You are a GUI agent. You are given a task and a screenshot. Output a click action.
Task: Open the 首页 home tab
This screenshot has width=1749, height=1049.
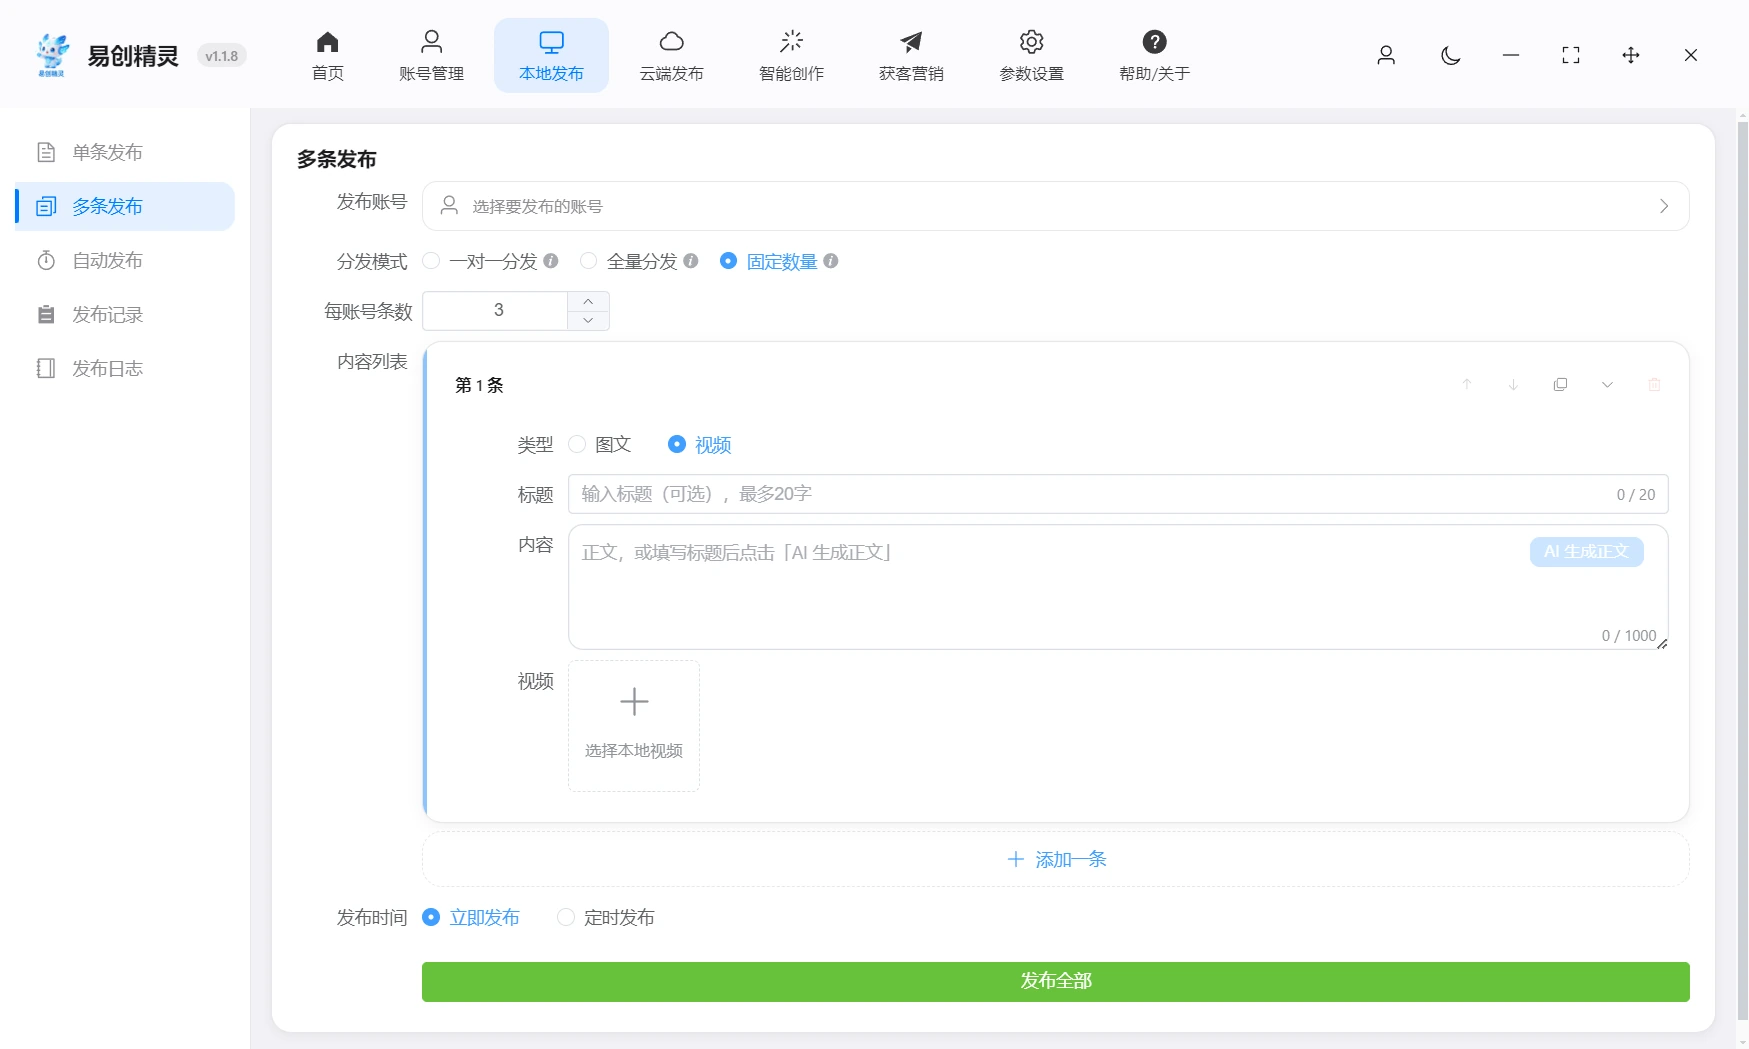point(328,56)
